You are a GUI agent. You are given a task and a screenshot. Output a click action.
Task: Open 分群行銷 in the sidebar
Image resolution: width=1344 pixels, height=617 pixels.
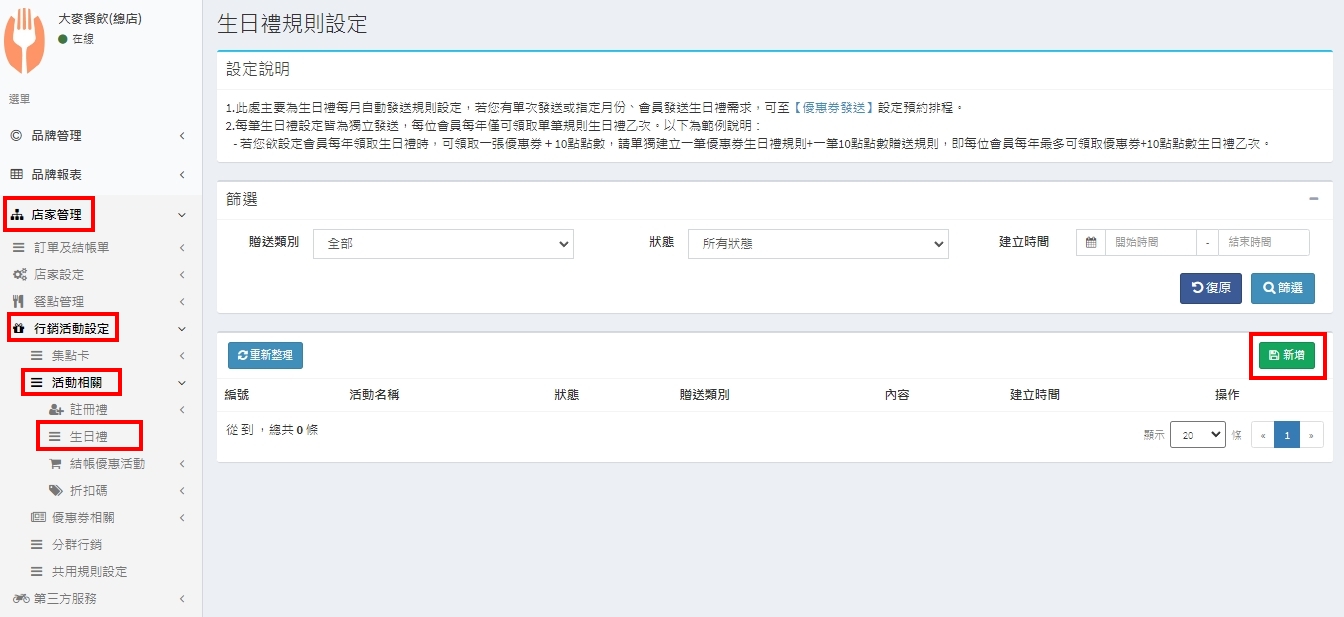[76, 545]
